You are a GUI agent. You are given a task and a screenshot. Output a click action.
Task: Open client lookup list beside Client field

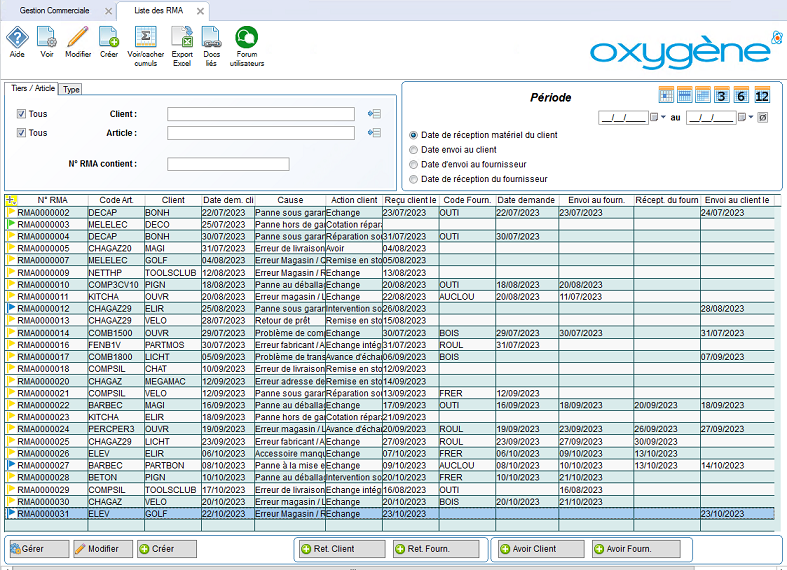click(374, 114)
